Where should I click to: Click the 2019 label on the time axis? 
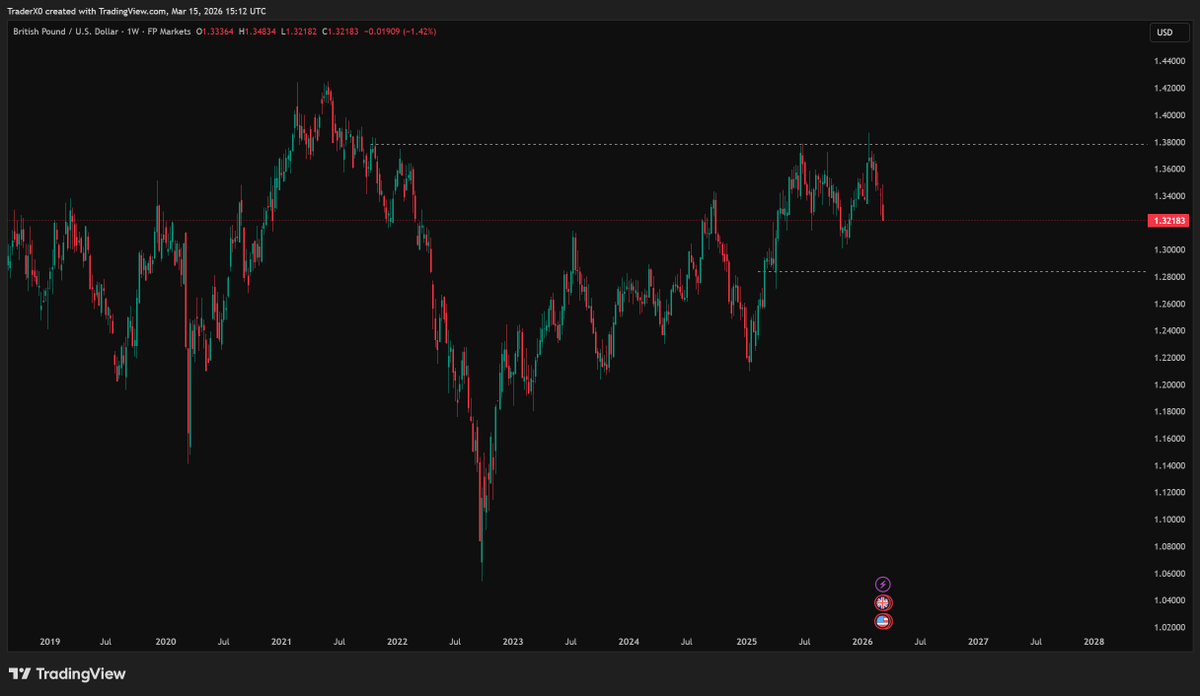(x=50, y=642)
